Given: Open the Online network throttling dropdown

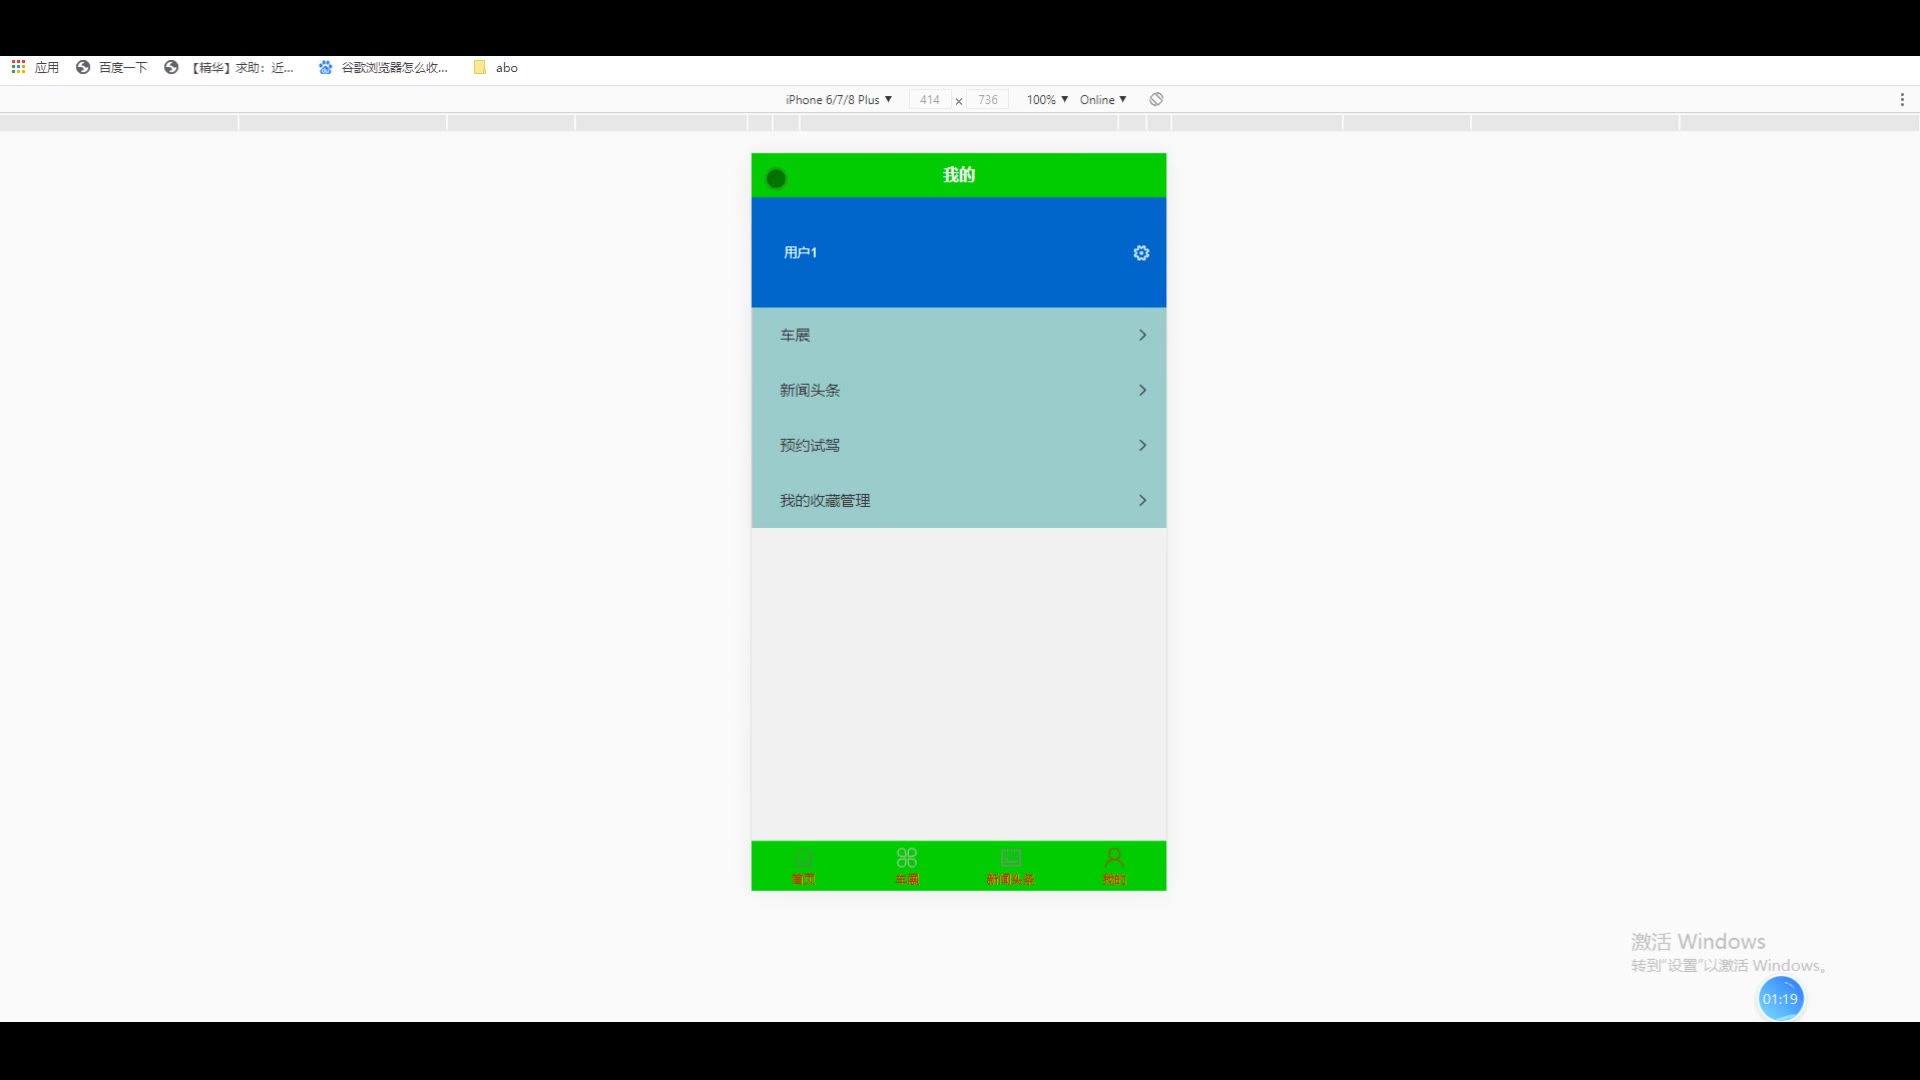Looking at the screenshot, I should click(1103, 99).
